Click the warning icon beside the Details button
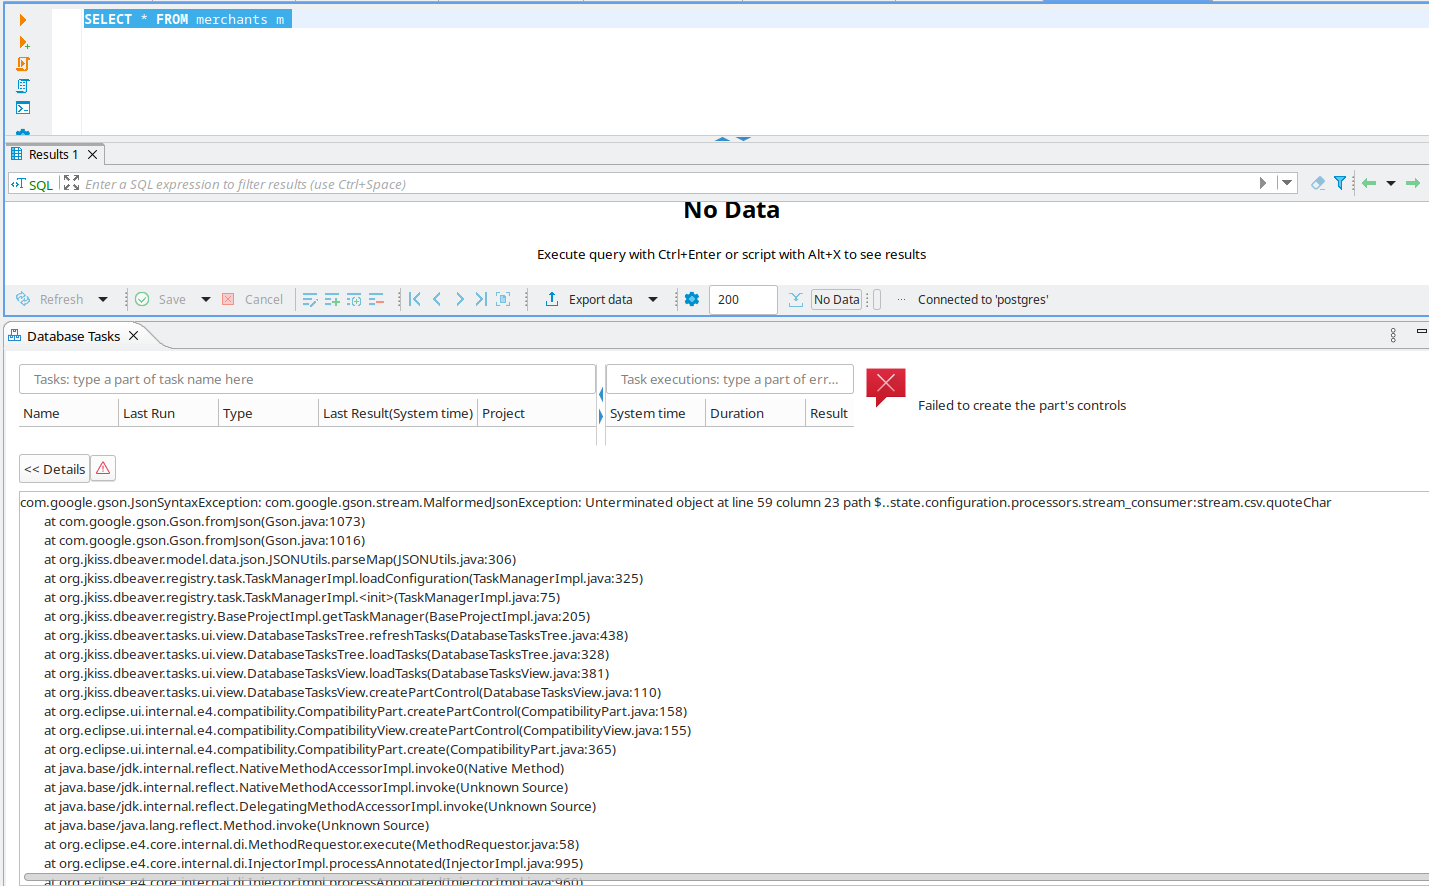 (103, 468)
